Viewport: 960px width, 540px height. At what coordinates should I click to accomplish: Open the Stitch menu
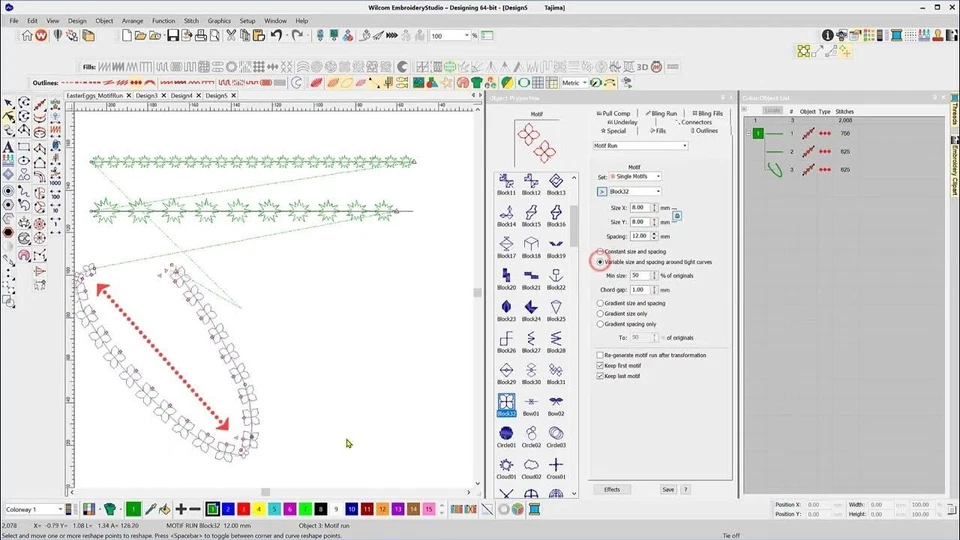[x=191, y=20]
